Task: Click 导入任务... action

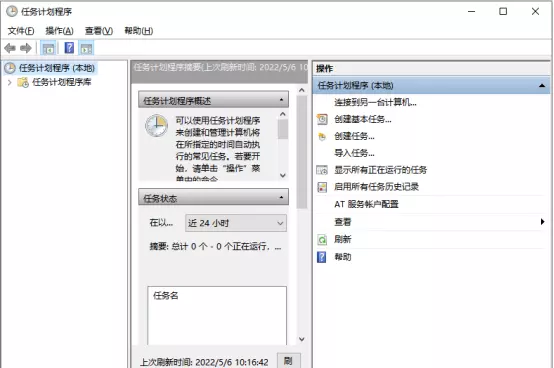Action: 354,153
